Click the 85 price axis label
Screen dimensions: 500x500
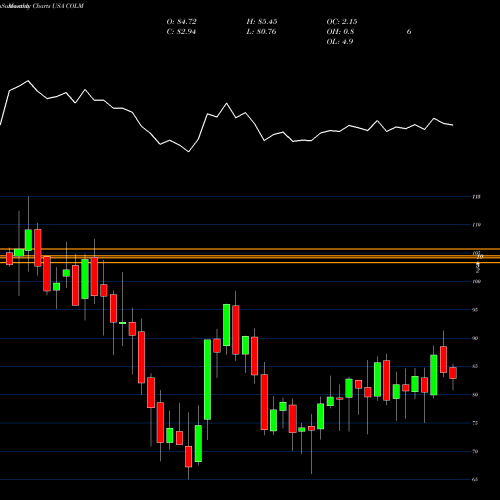tap(475, 366)
